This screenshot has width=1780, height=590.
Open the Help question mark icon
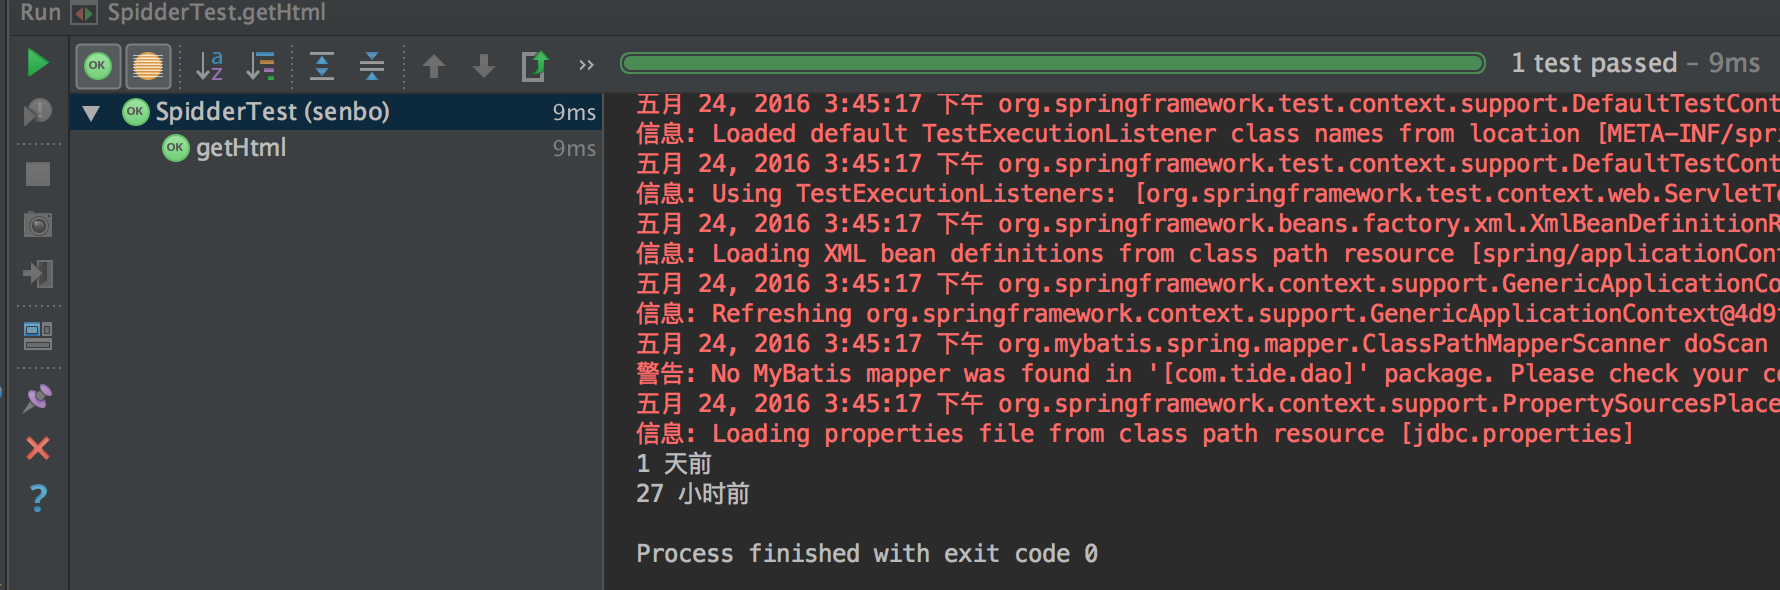pos(38,498)
